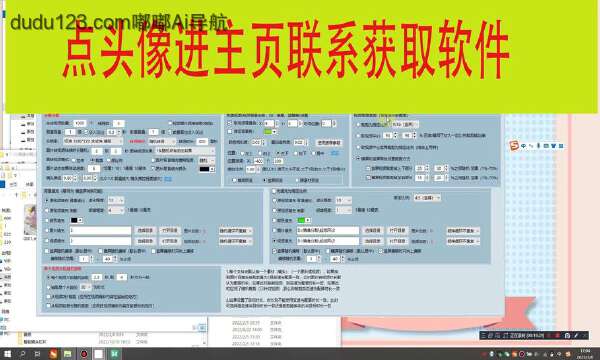Viewport: 600px width, 360px height.
Task: Click the taskbar search magnifier icon
Action: (x=23, y=354)
